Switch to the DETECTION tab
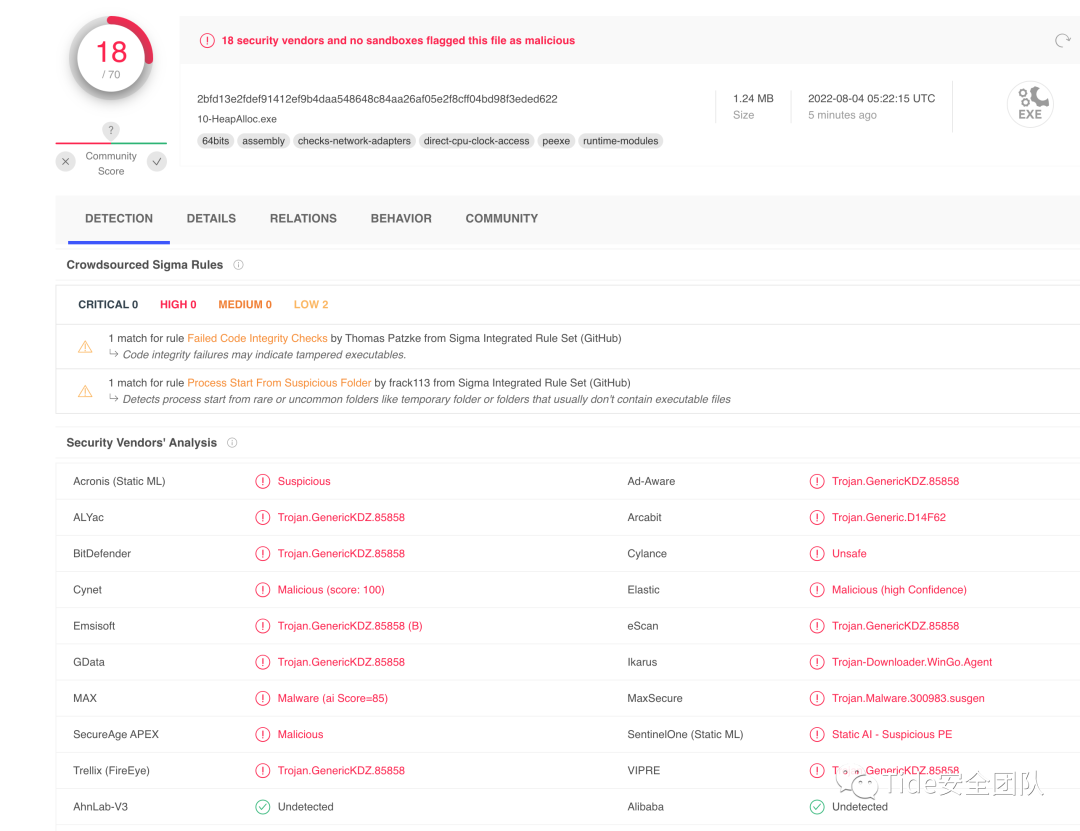 118,218
